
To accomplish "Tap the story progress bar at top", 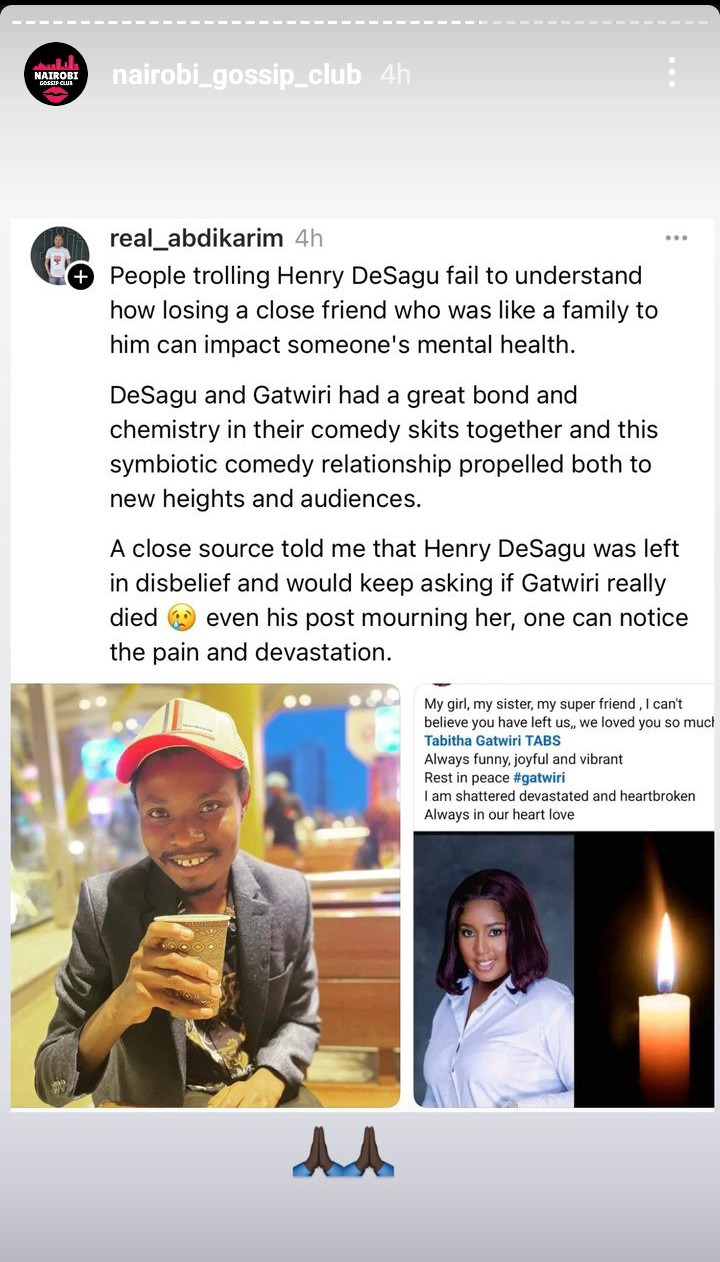I will tap(360, 22).
